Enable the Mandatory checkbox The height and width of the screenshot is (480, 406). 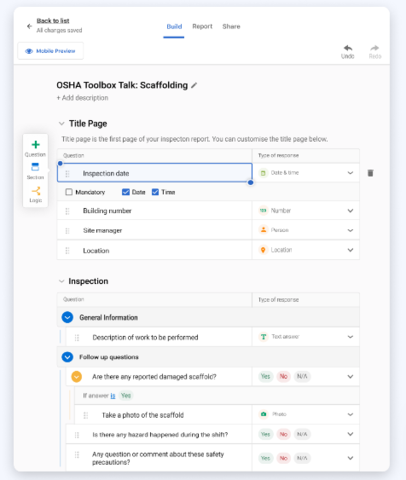pos(69,192)
